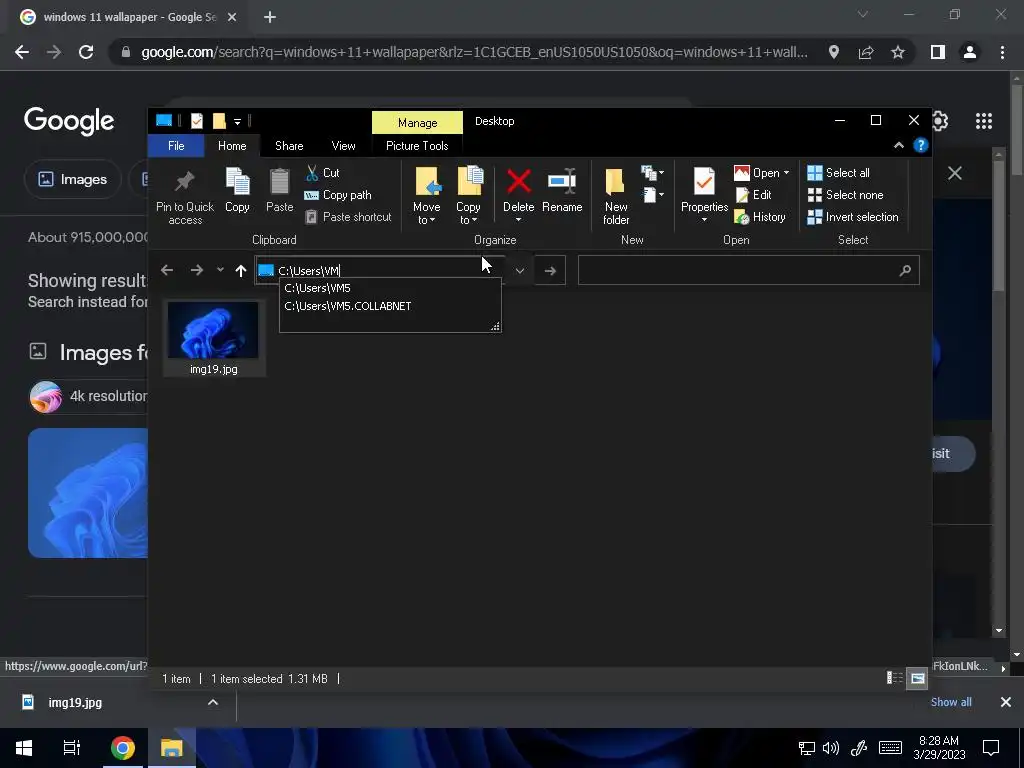Choose C:\Users\VM5 suggestion
Screen dimensions: 1024x768
tap(390, 288)
